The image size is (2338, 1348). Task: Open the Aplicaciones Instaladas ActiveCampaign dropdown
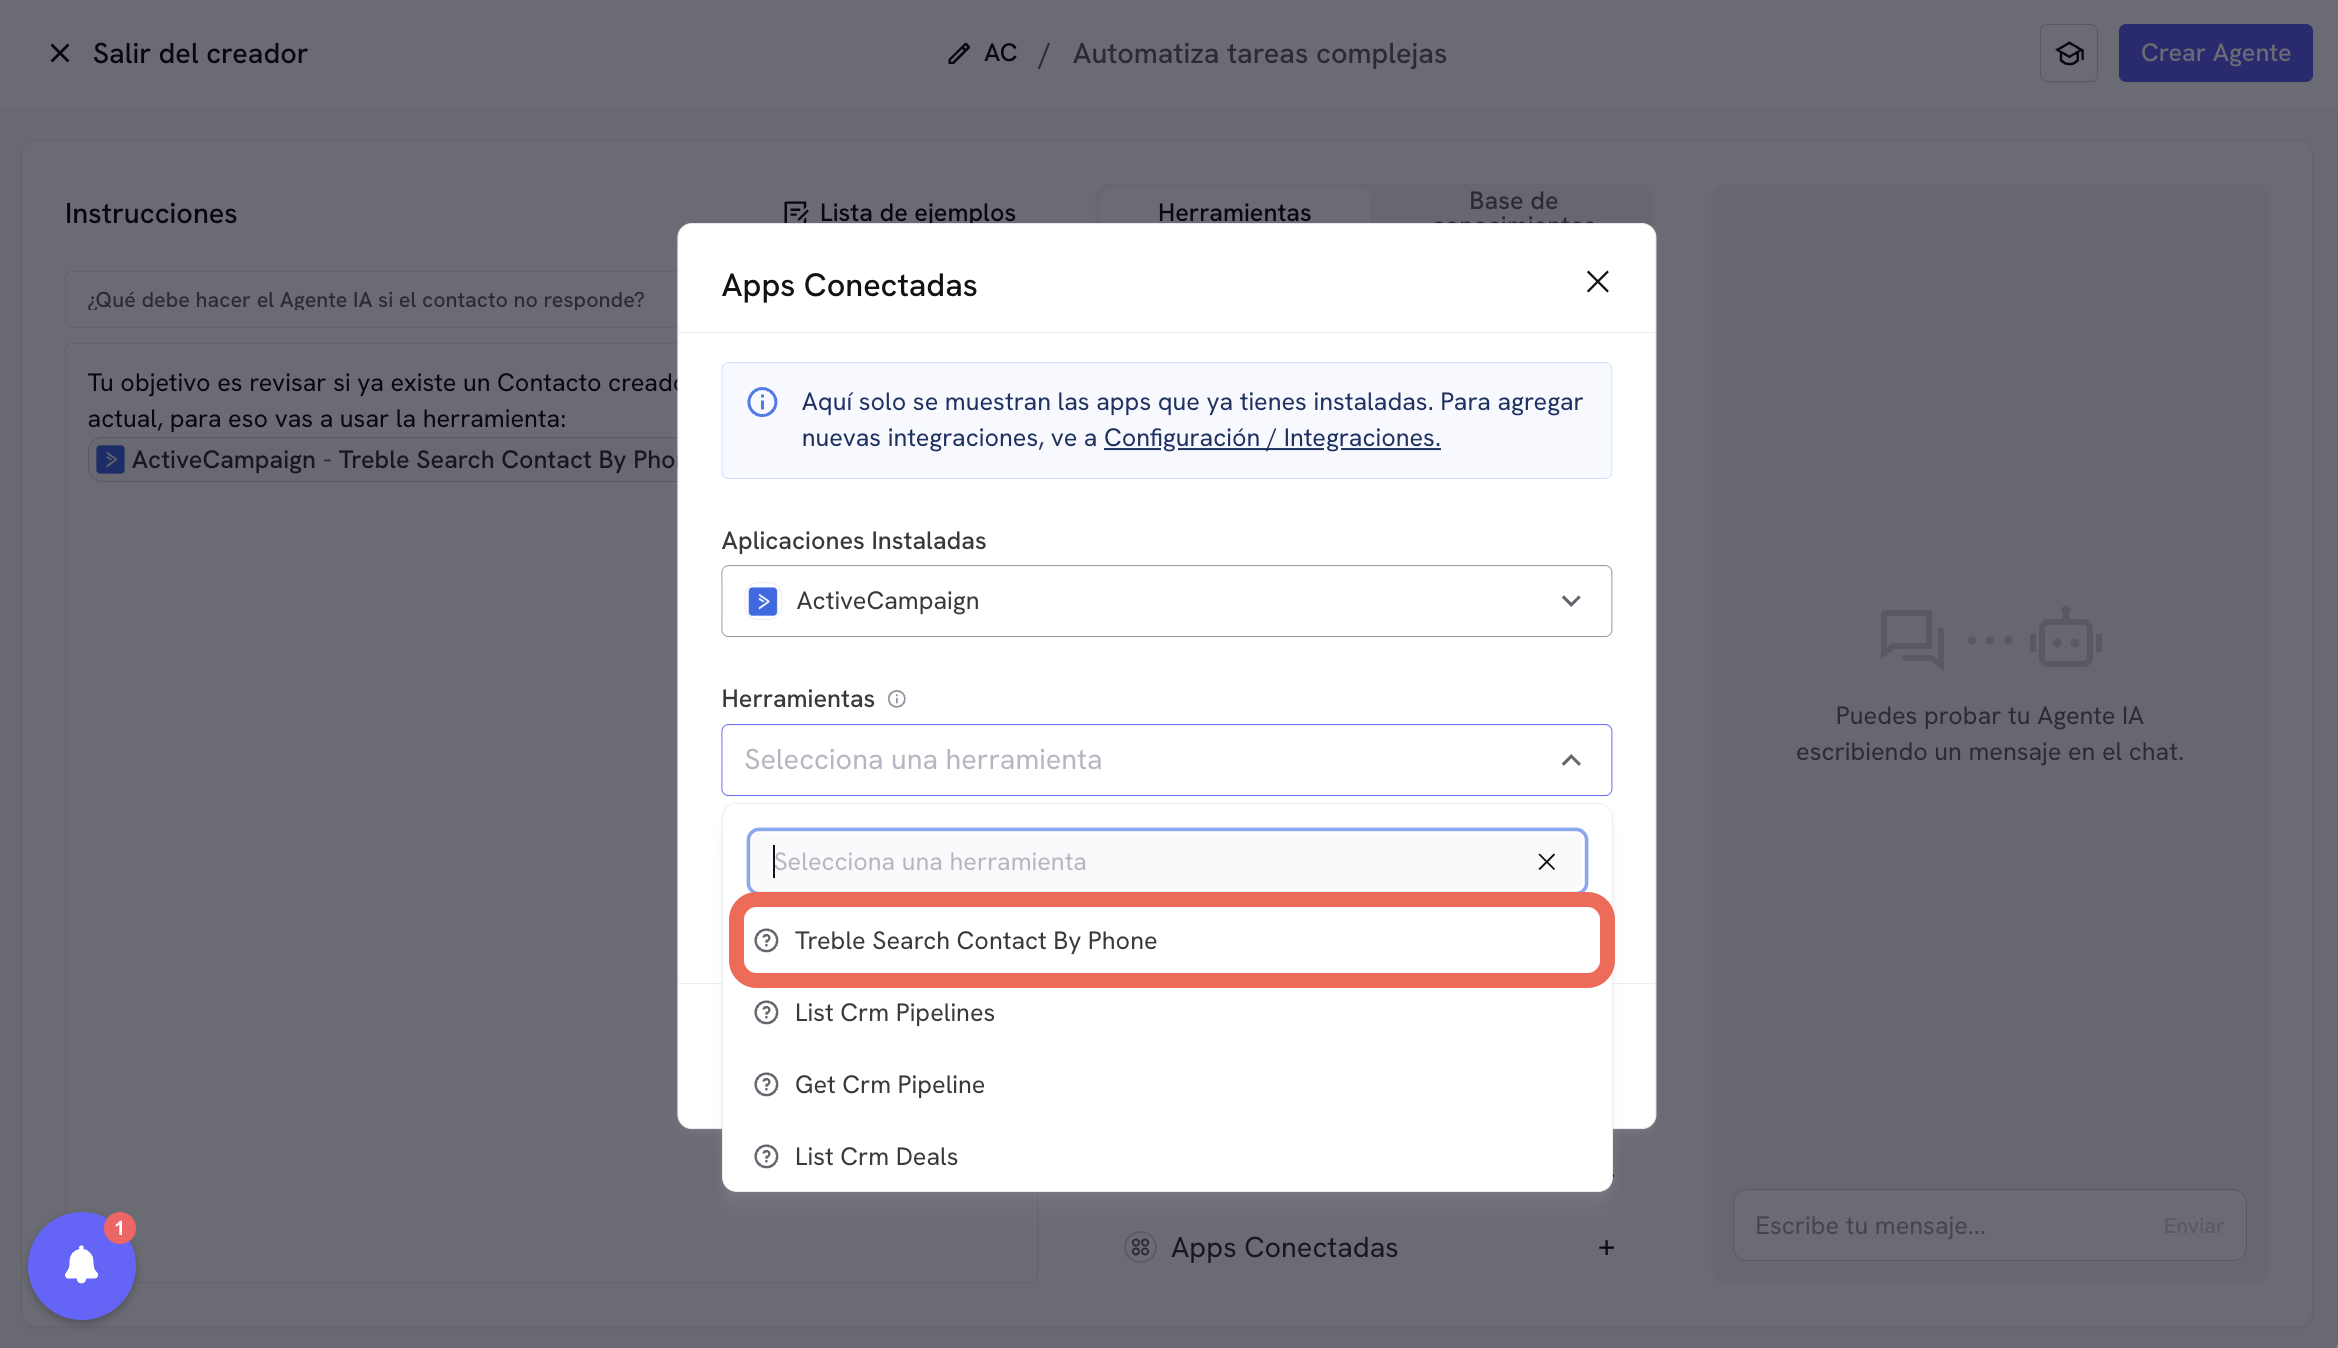(x=1166, y=601)
